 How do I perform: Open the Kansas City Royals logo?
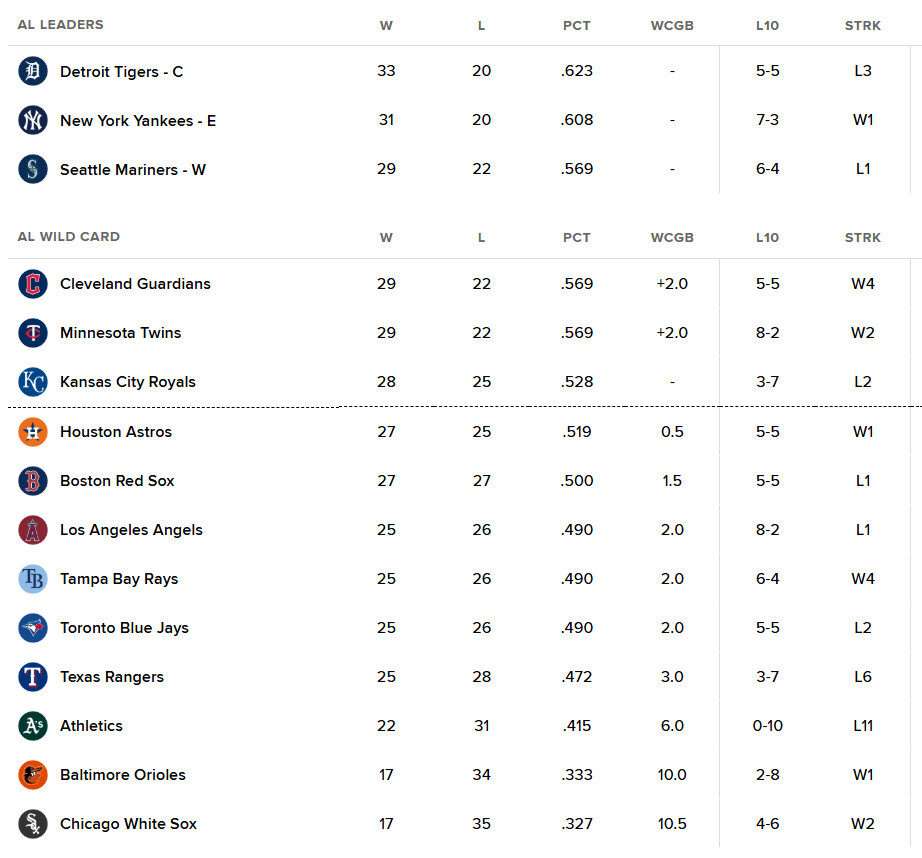[33, 382]
